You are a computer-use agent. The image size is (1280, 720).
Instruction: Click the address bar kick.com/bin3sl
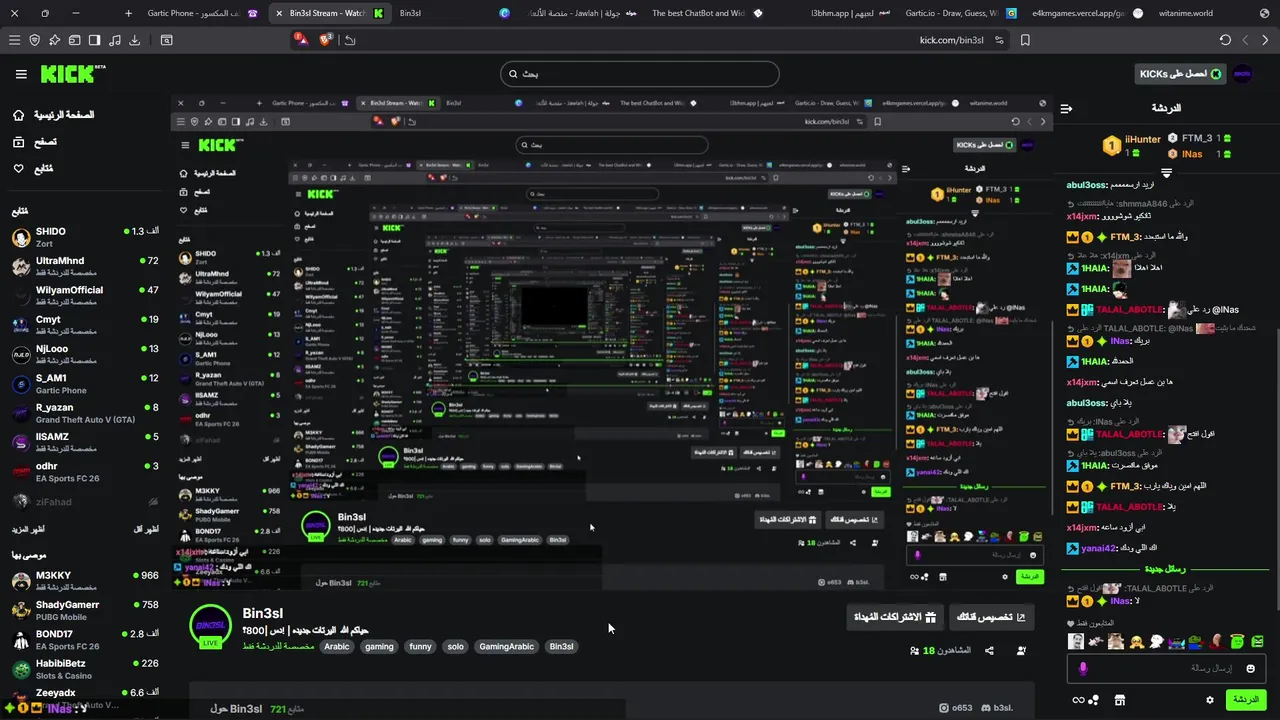tap(951, 40)
